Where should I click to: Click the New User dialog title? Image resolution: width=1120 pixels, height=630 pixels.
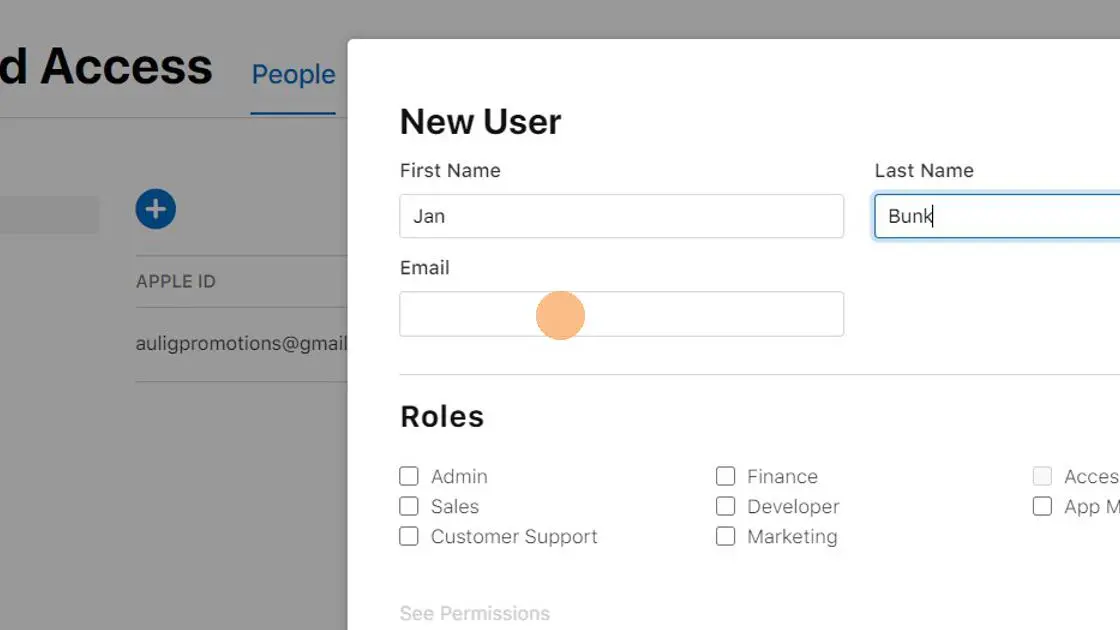click(x=480, y=121)
